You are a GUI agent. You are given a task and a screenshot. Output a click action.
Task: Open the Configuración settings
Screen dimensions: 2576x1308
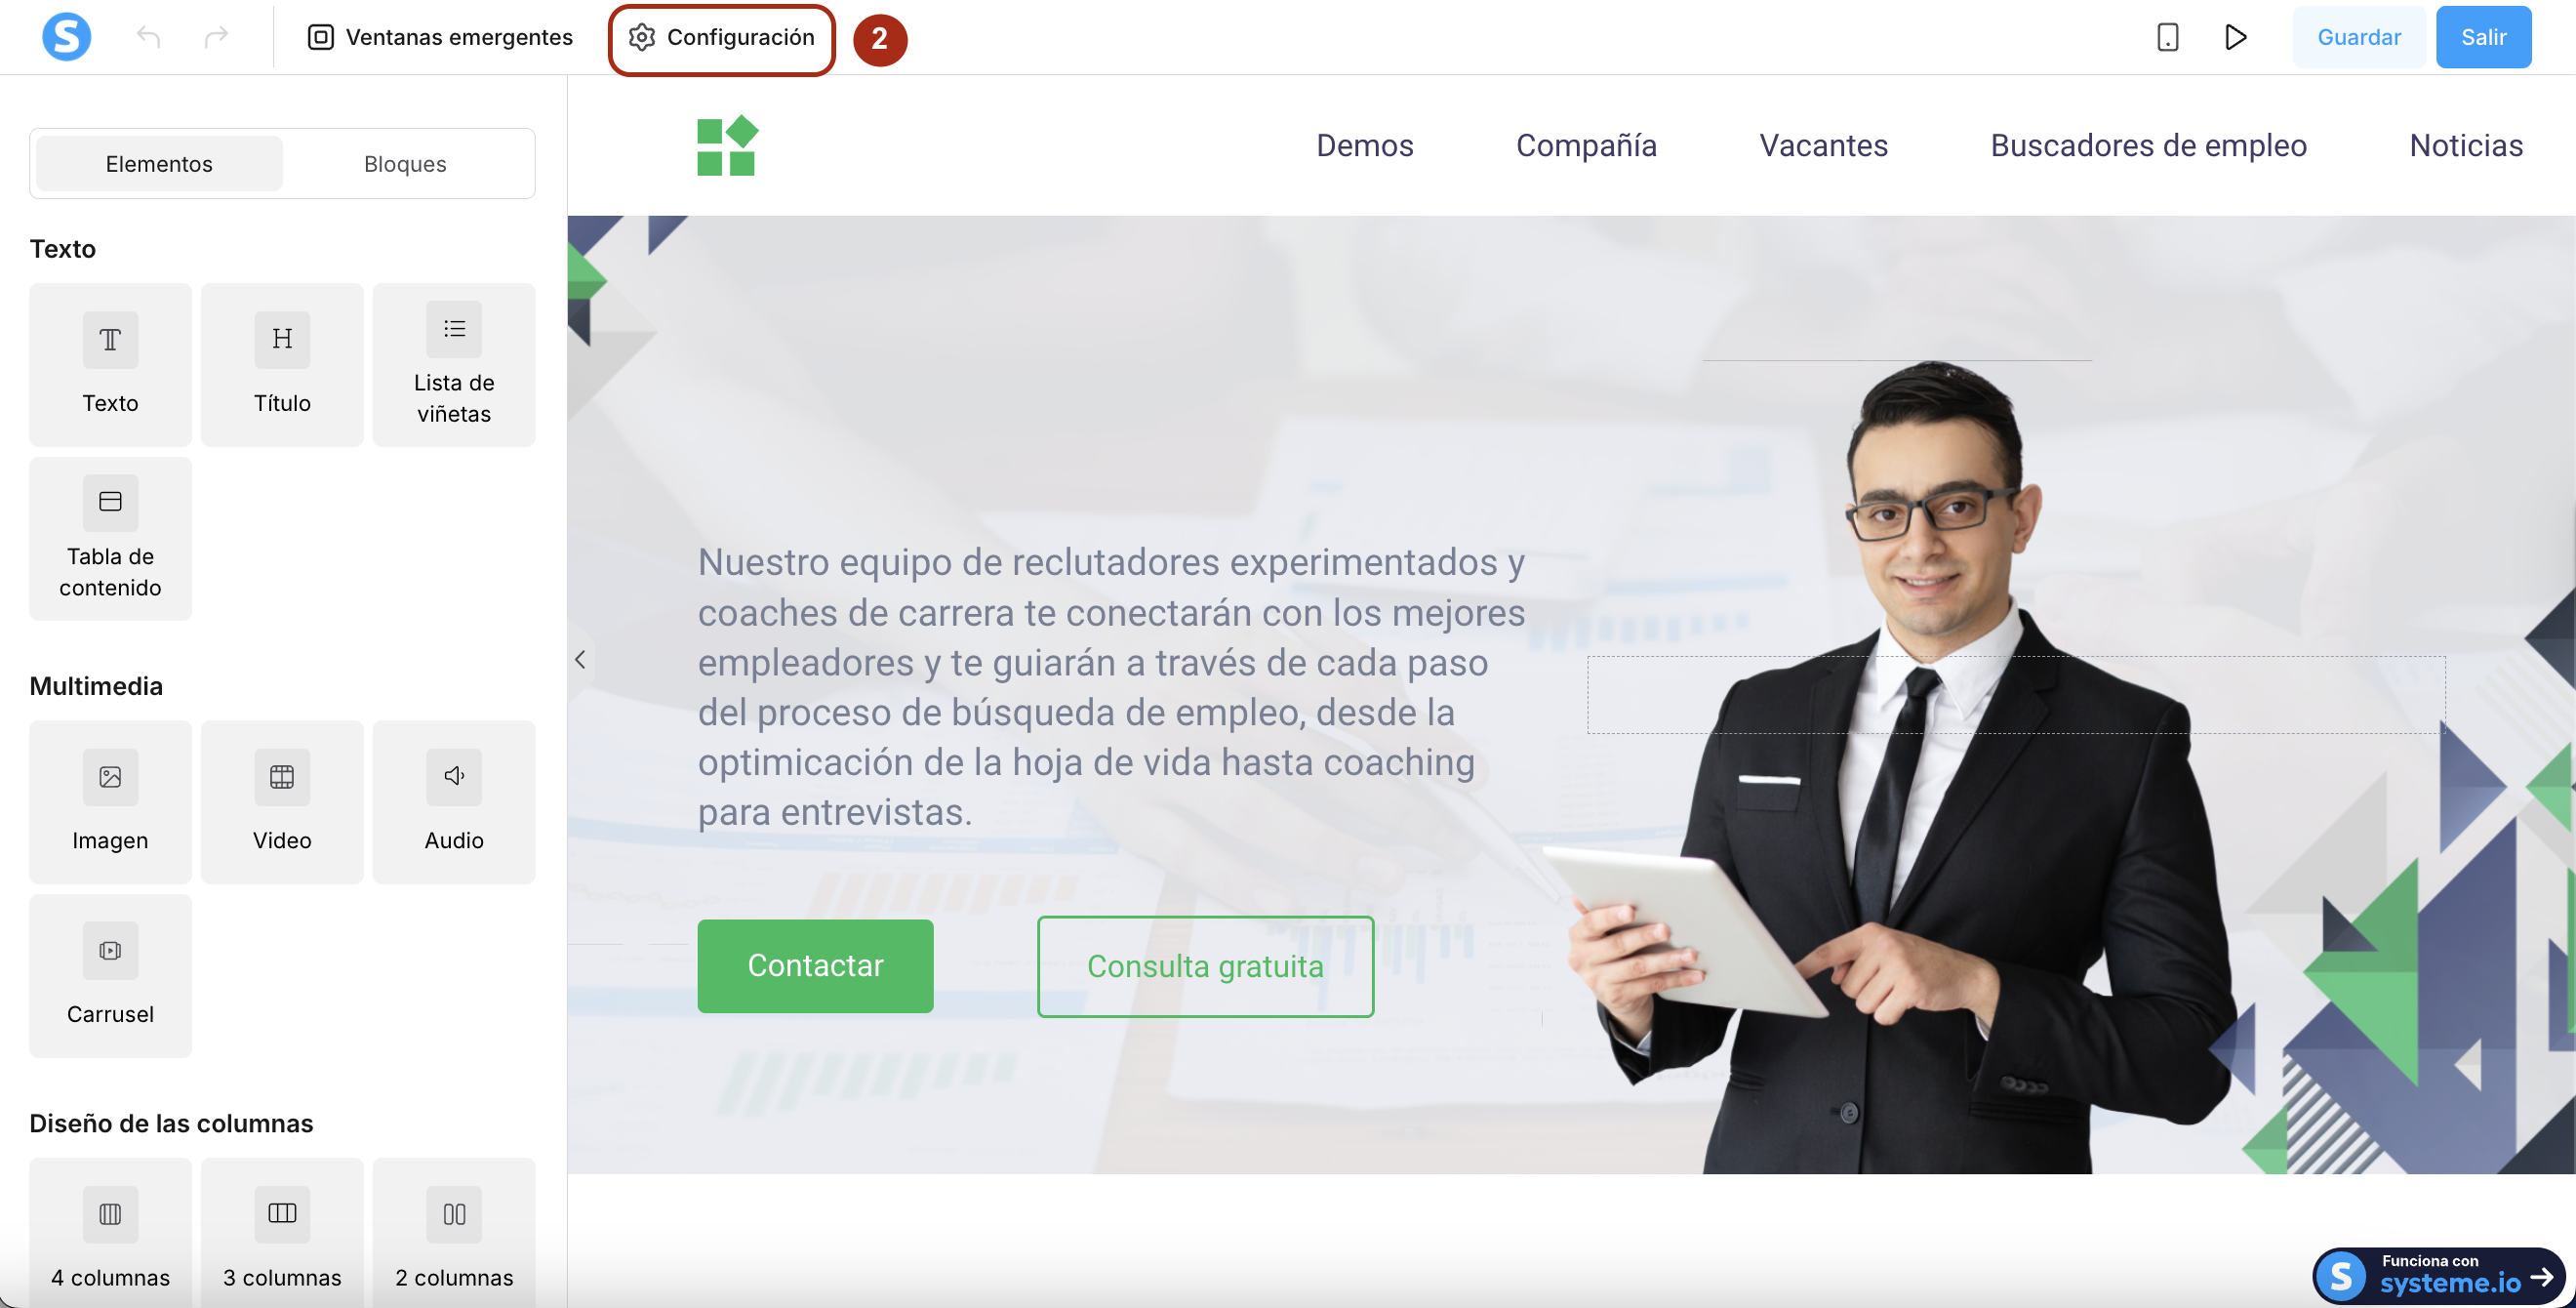721,38
